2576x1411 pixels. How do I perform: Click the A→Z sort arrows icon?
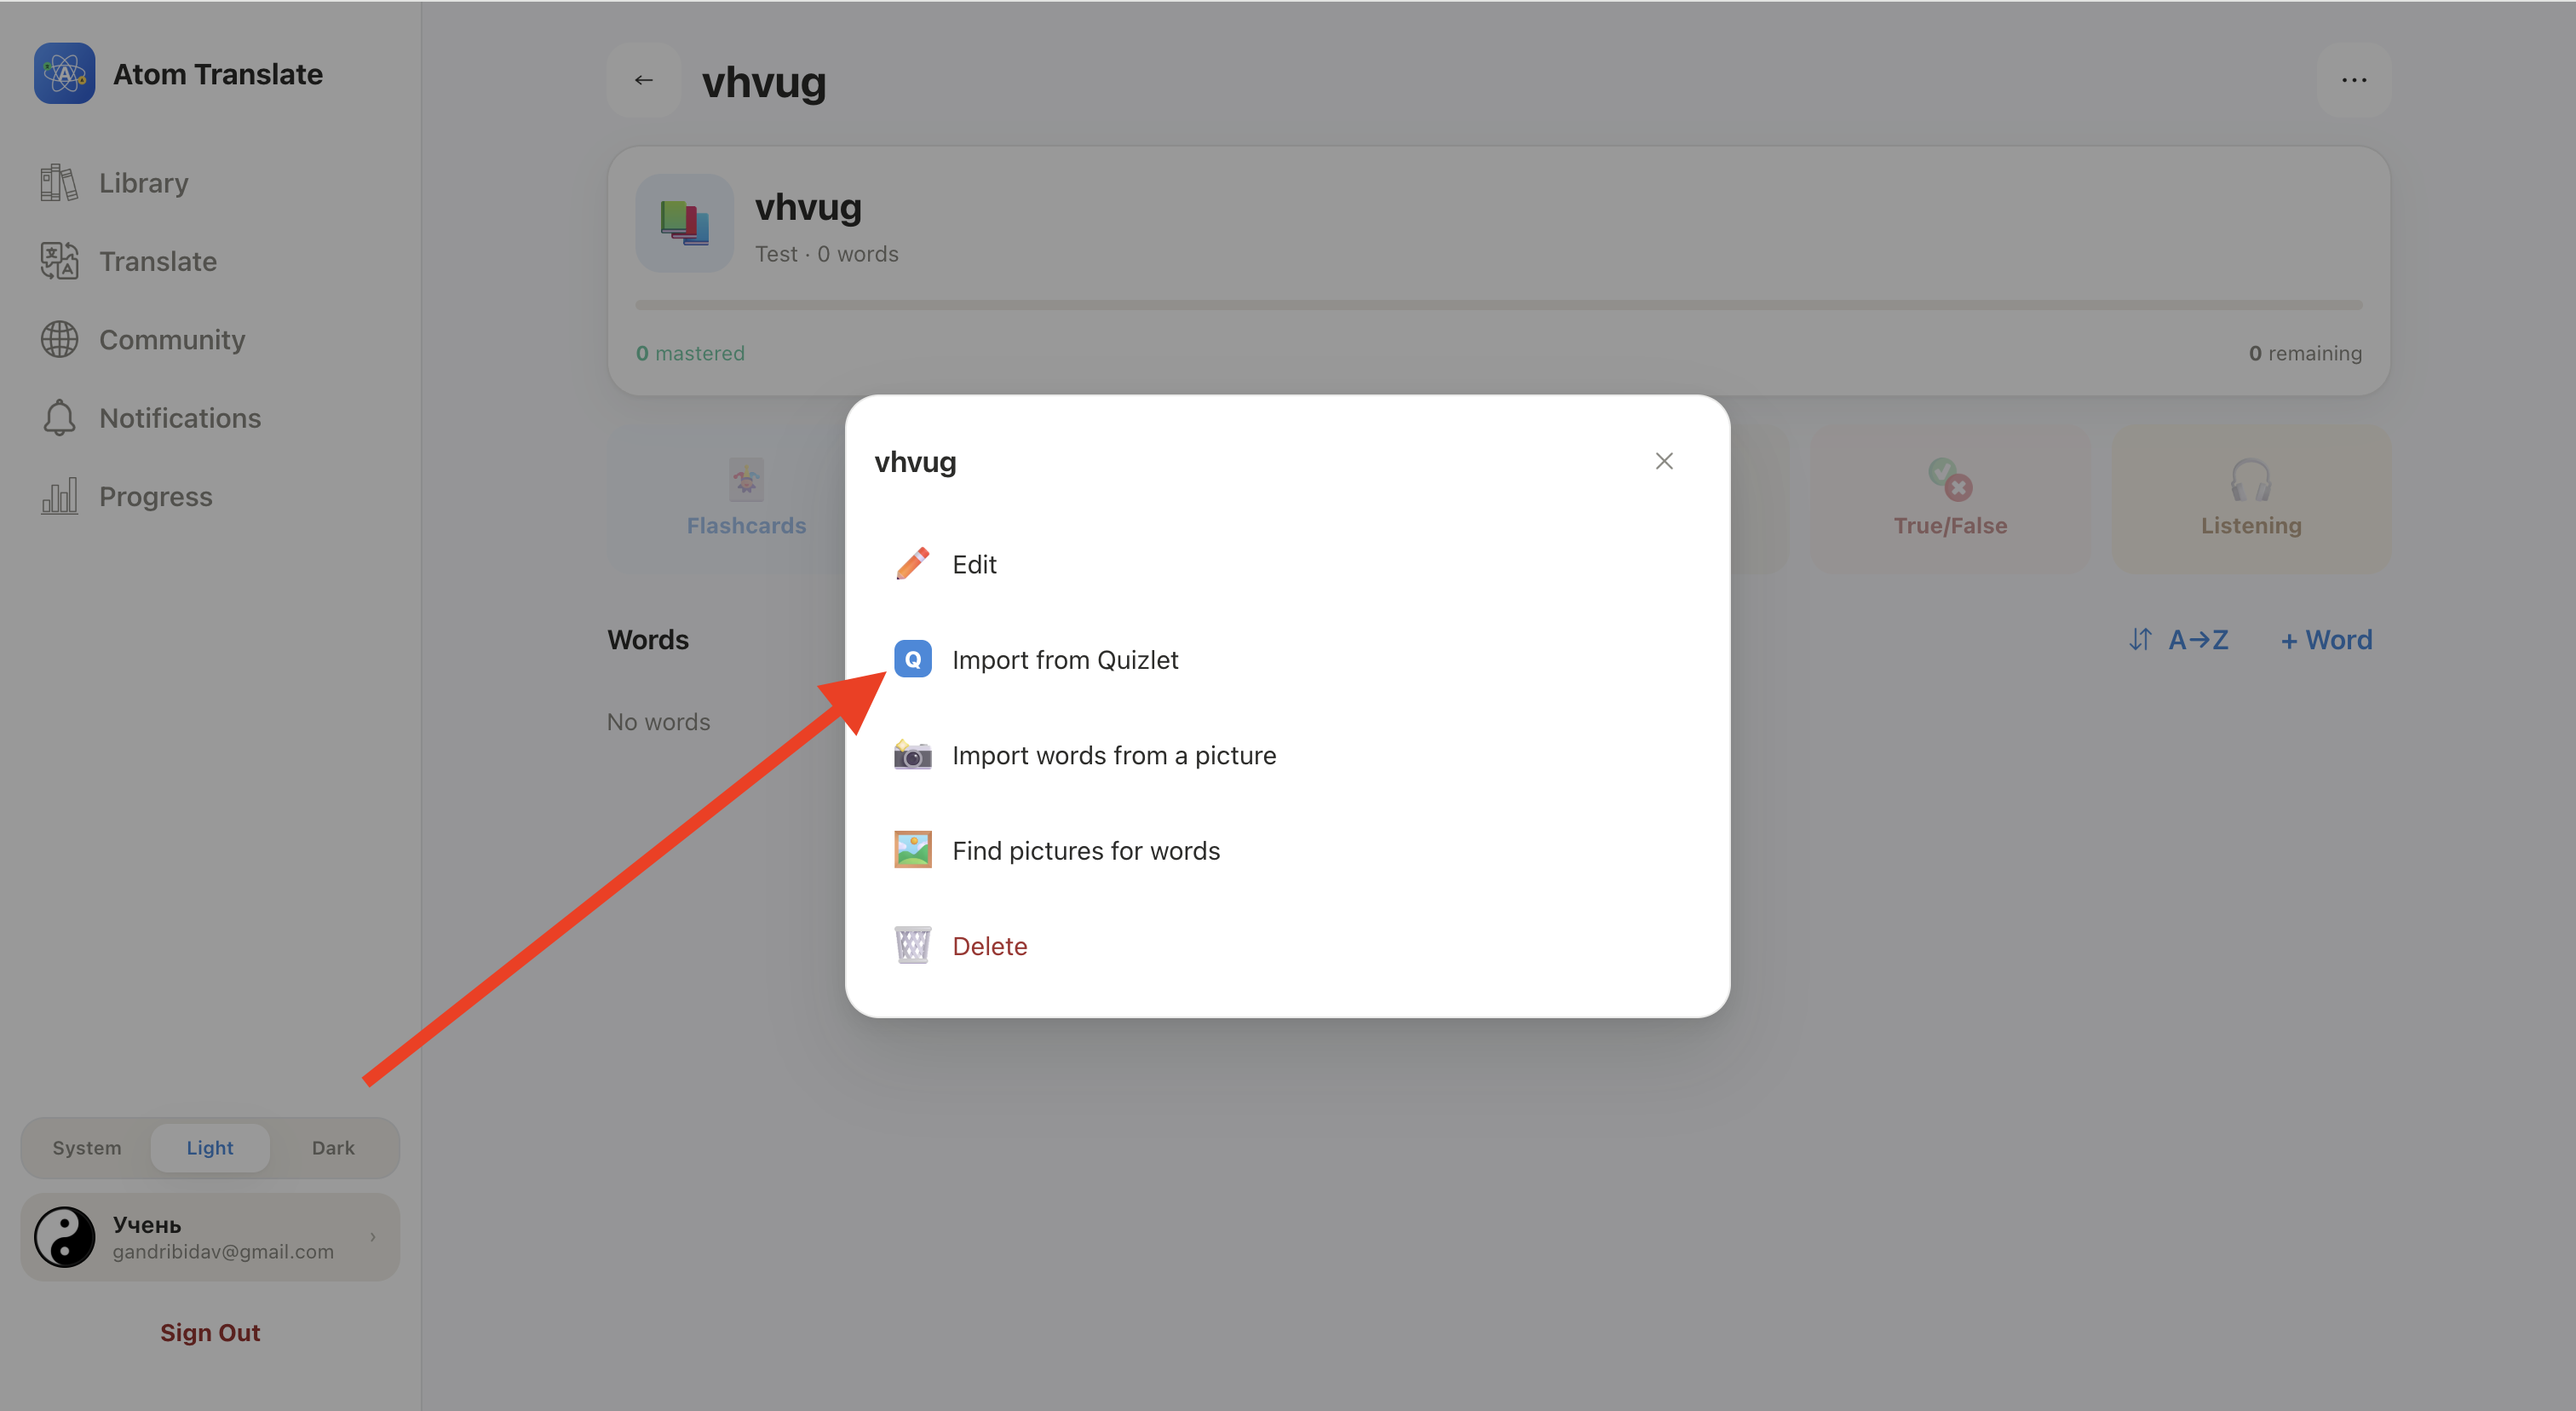pos(2140,640)
